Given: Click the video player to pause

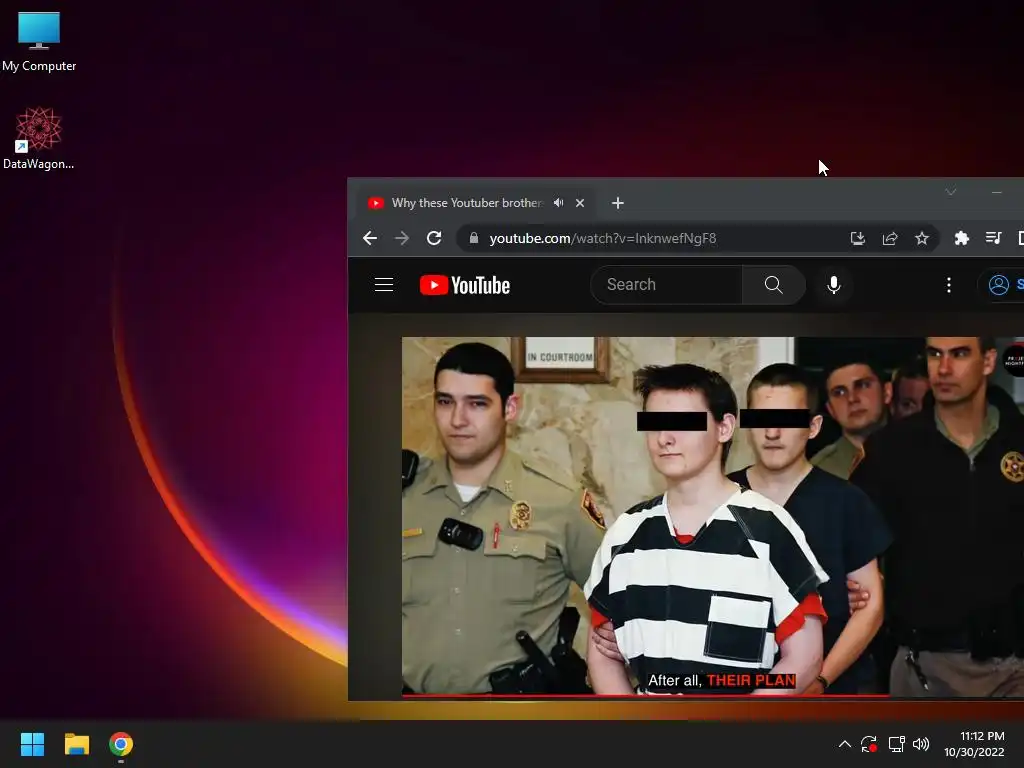Looking at the screenshot, I should (712, 515).
